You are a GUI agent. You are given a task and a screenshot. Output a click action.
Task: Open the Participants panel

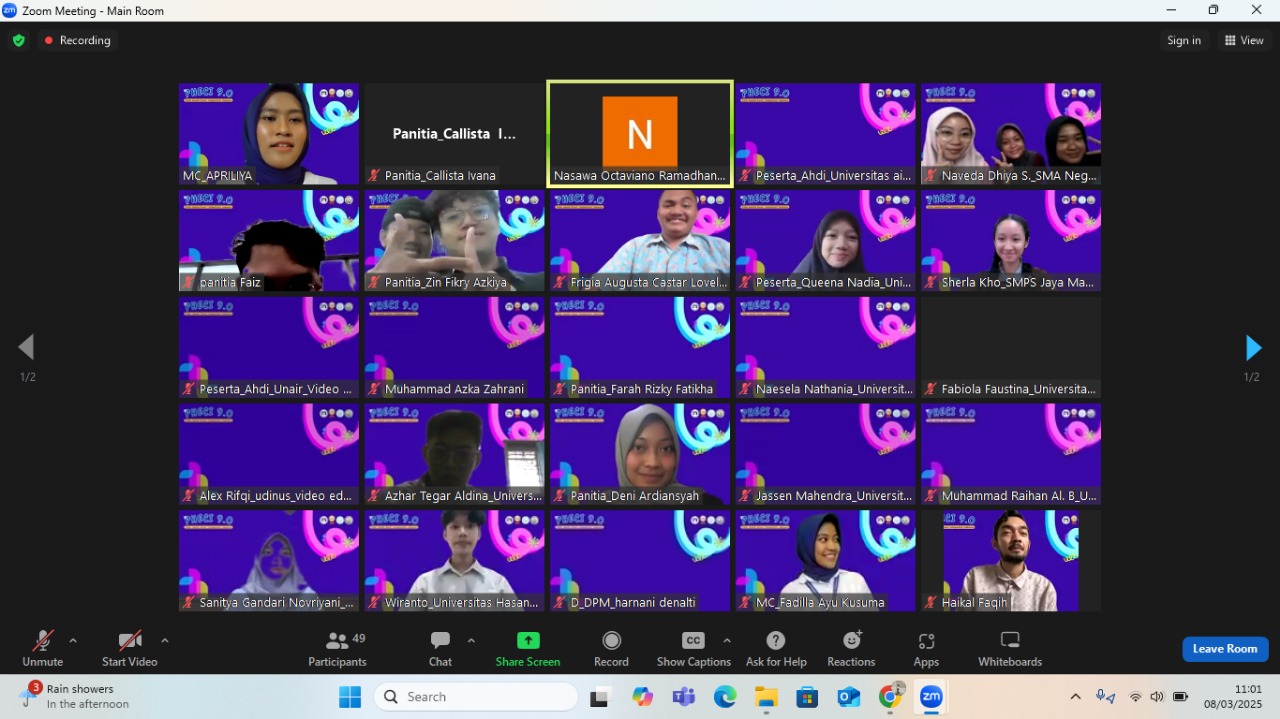click(x=337, y=648)
